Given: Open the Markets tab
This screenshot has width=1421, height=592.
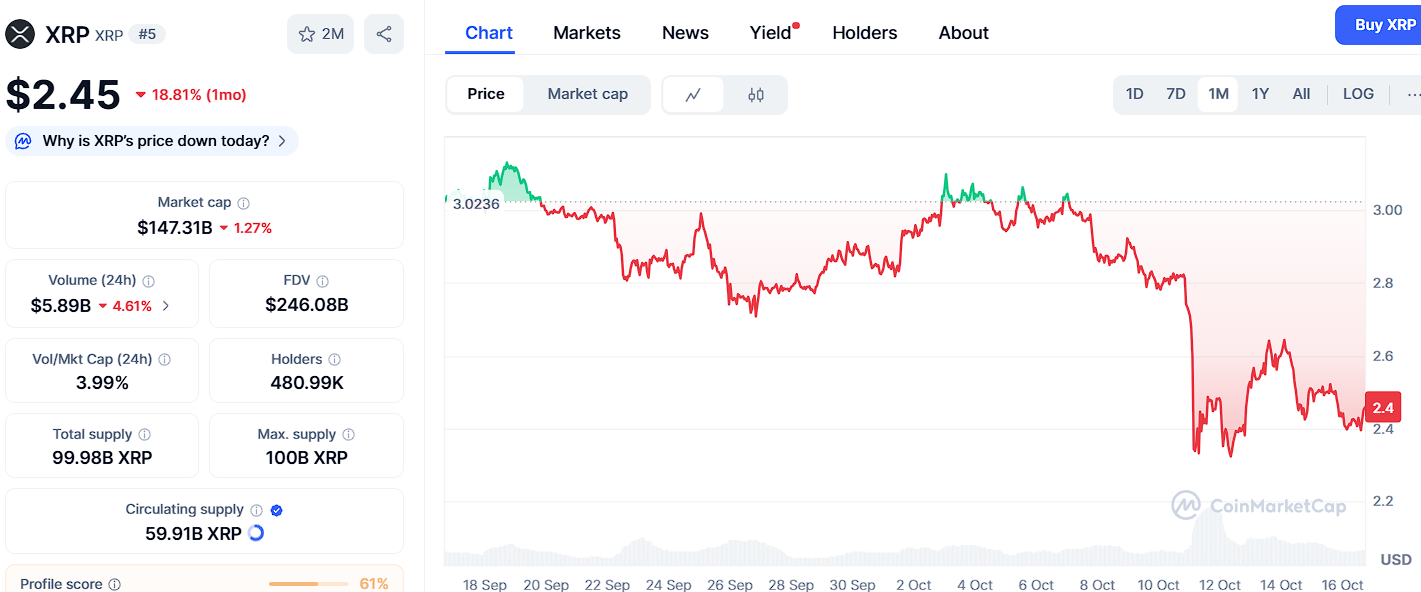Looking at the screenshot, I should (587, 33).
